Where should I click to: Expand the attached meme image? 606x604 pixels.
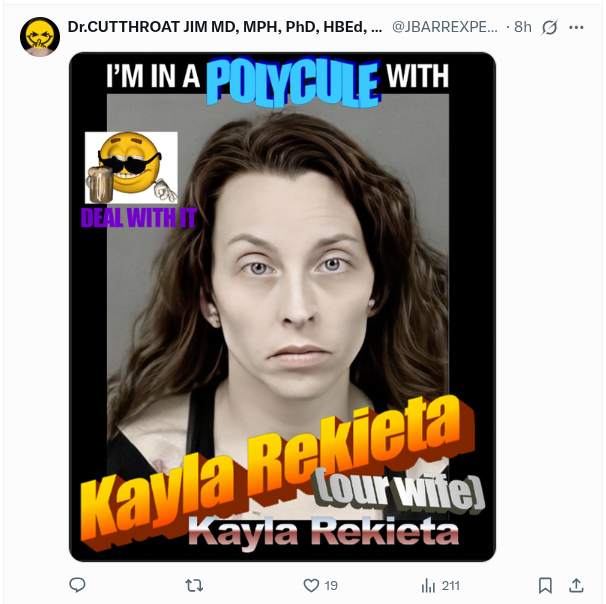tap(283, 307)
